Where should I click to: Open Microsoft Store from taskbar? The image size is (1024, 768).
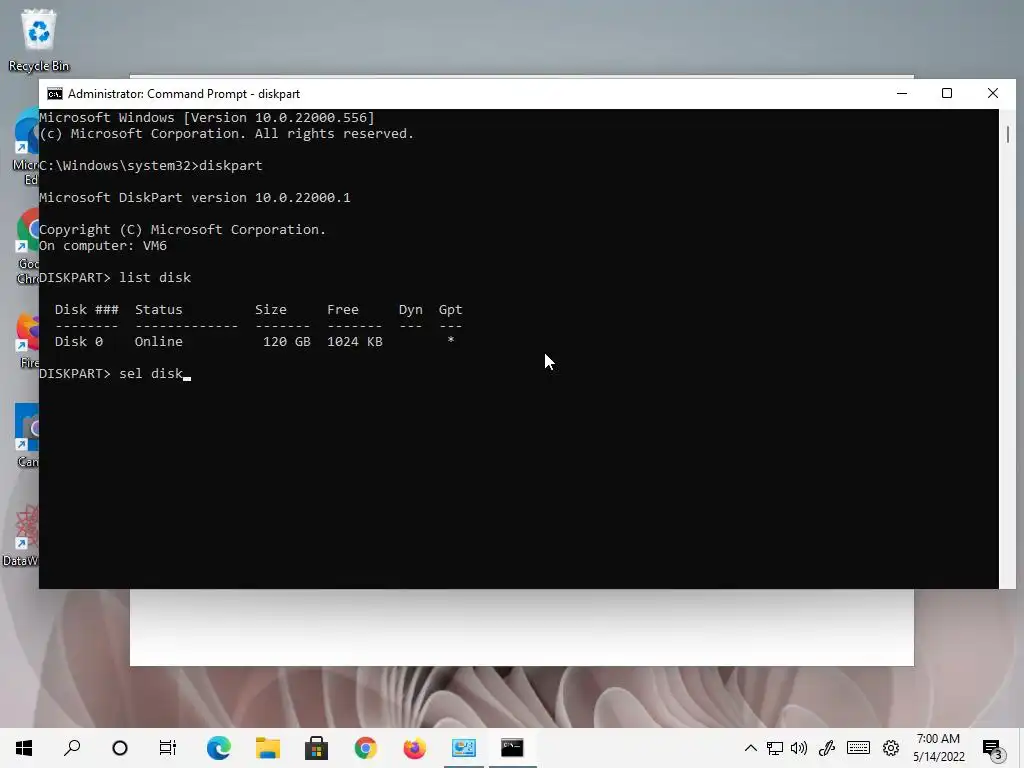pyautogui.click(x=317, y=748)
